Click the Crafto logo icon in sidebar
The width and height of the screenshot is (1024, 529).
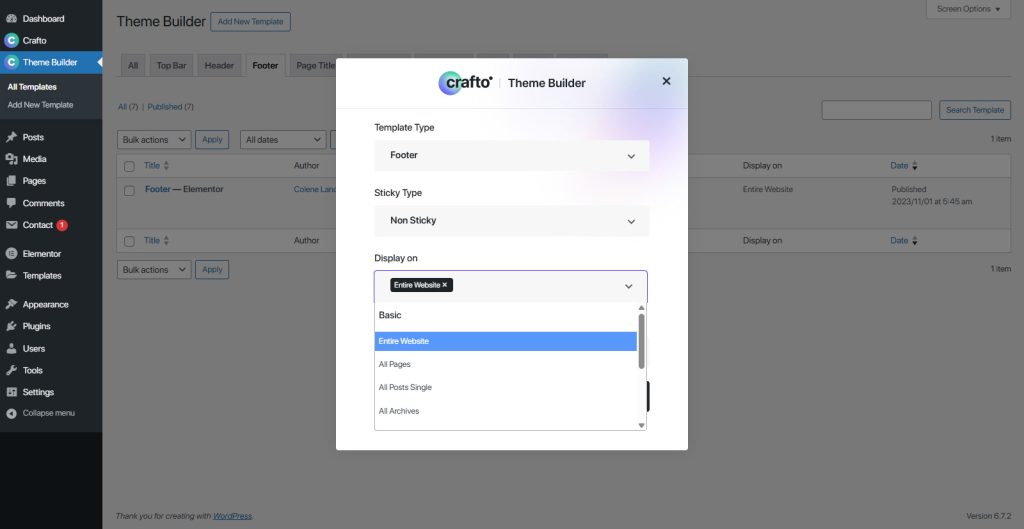click(x=11, y=40)
